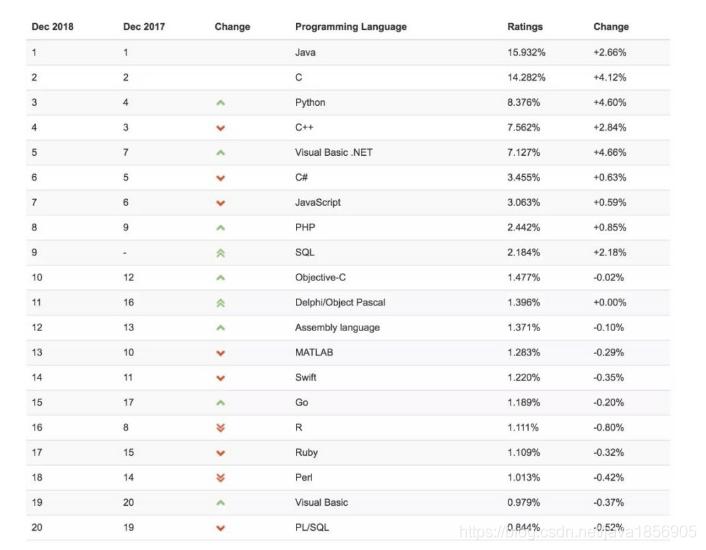Select the Objective-C language name
Image resolution: width=706 pixels, height=550 pixels.
320,277
